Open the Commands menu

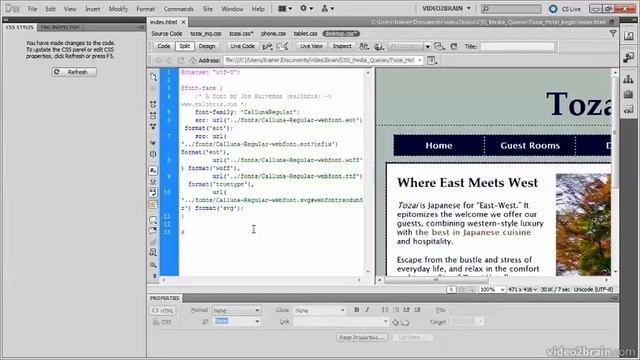point(178,9)
